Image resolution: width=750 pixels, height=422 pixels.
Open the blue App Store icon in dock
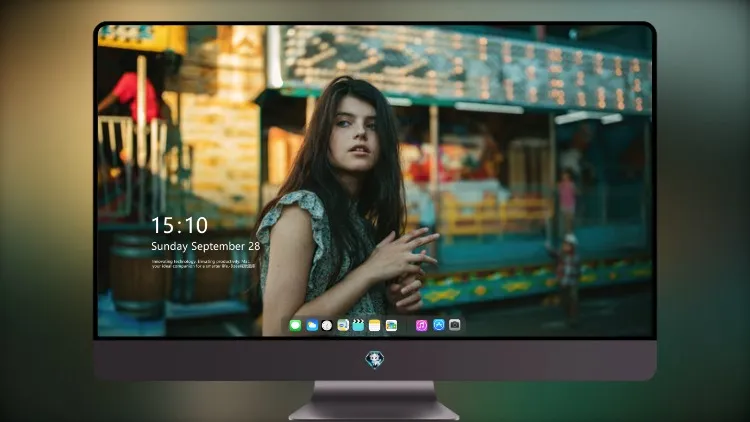439,325
